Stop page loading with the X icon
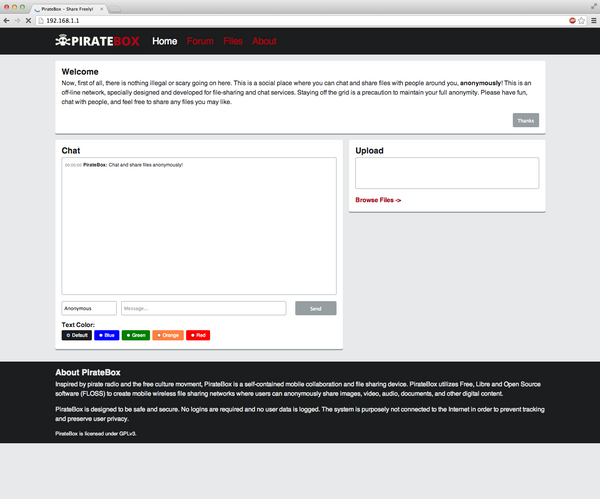Image resolution: width=600 pixels, height=499 pixels. coord(28,21)
